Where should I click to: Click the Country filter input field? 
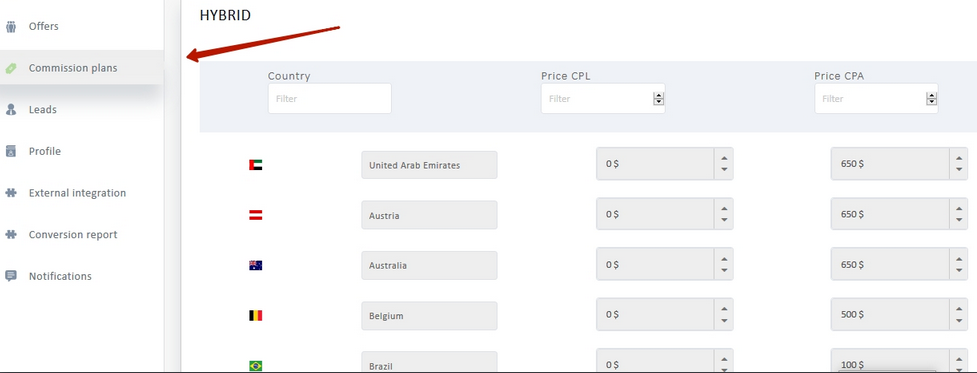pos(330,98)
